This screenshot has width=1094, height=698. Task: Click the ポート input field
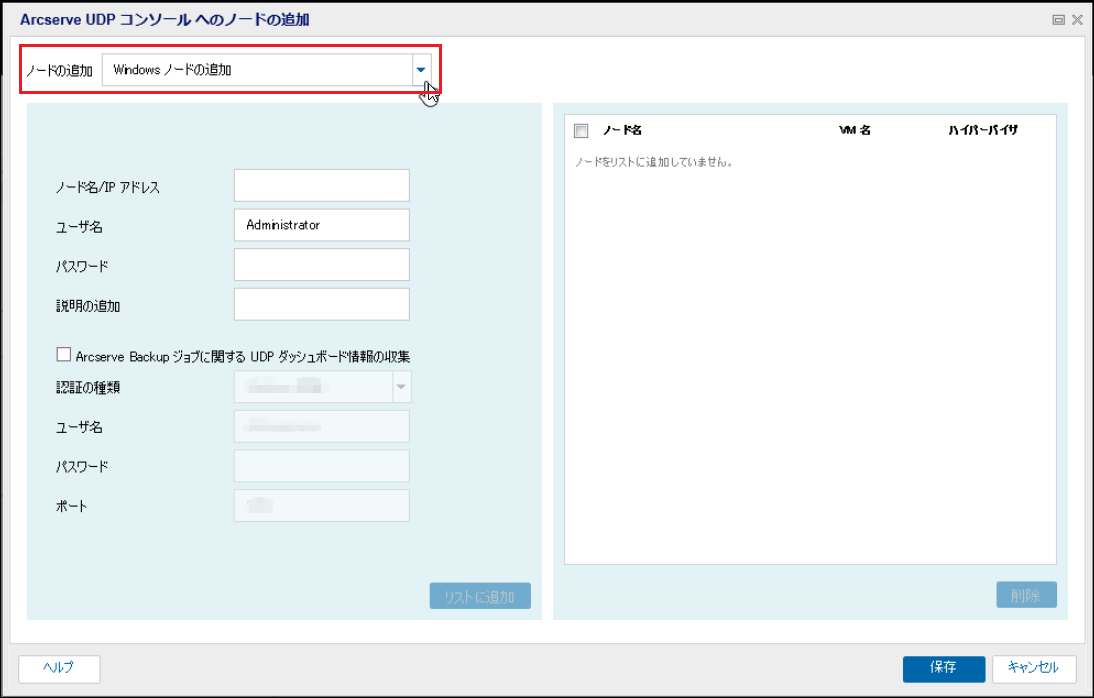322,506
